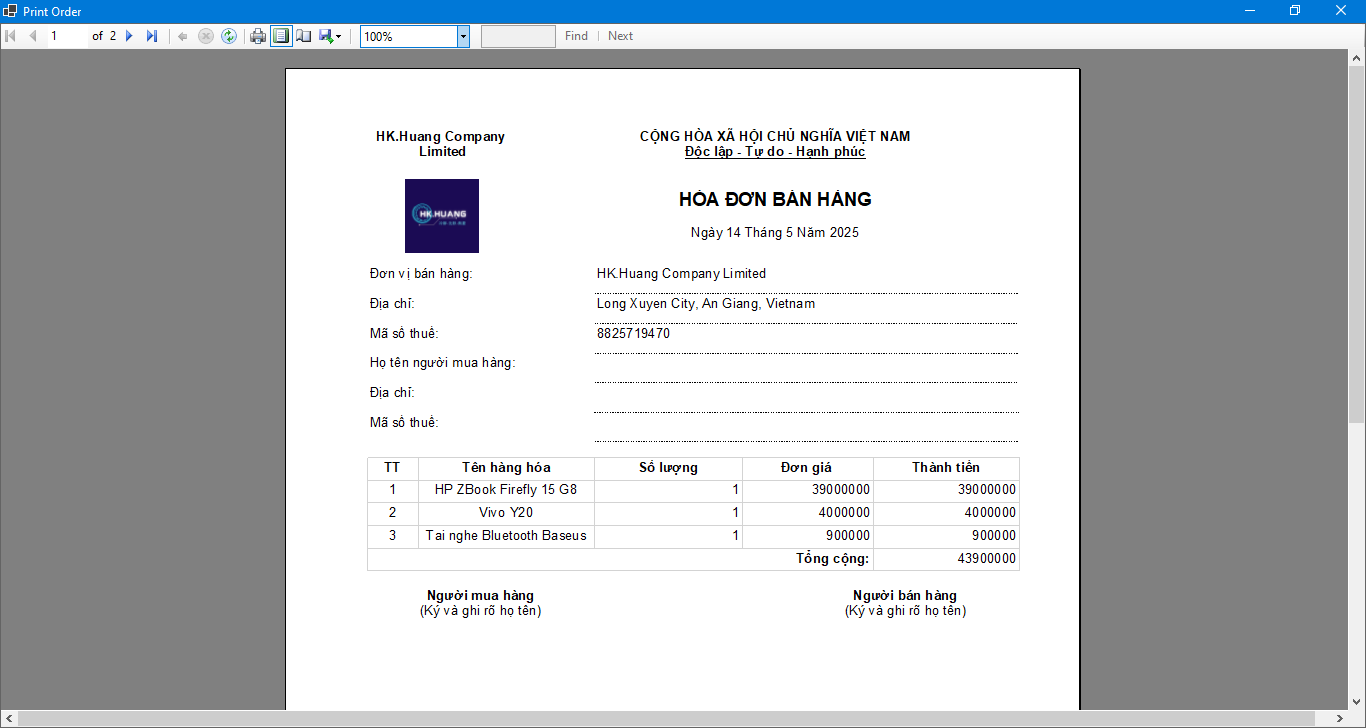Go to the first page of report
This screenshot has width=1366, height=728.
[x=11, y=36]
